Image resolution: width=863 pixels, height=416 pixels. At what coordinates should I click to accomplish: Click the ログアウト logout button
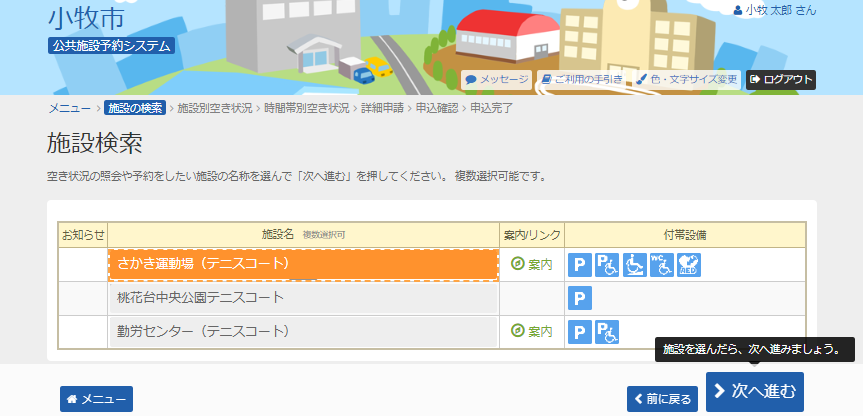coord(781,79)
